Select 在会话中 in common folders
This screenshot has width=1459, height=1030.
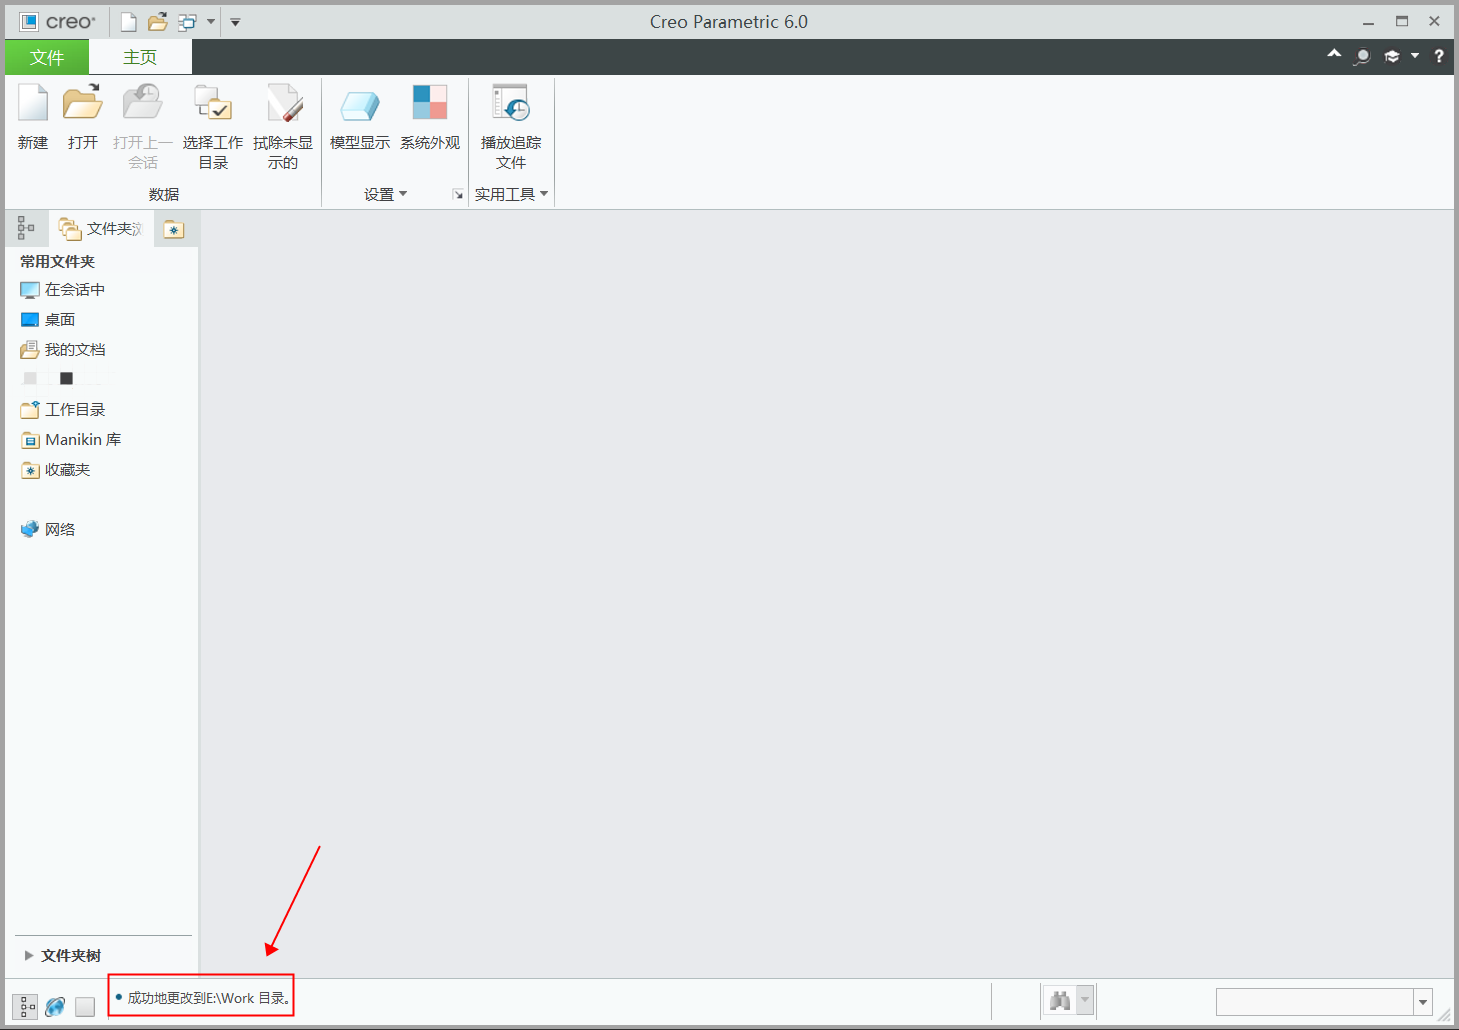tap(63, 290)
